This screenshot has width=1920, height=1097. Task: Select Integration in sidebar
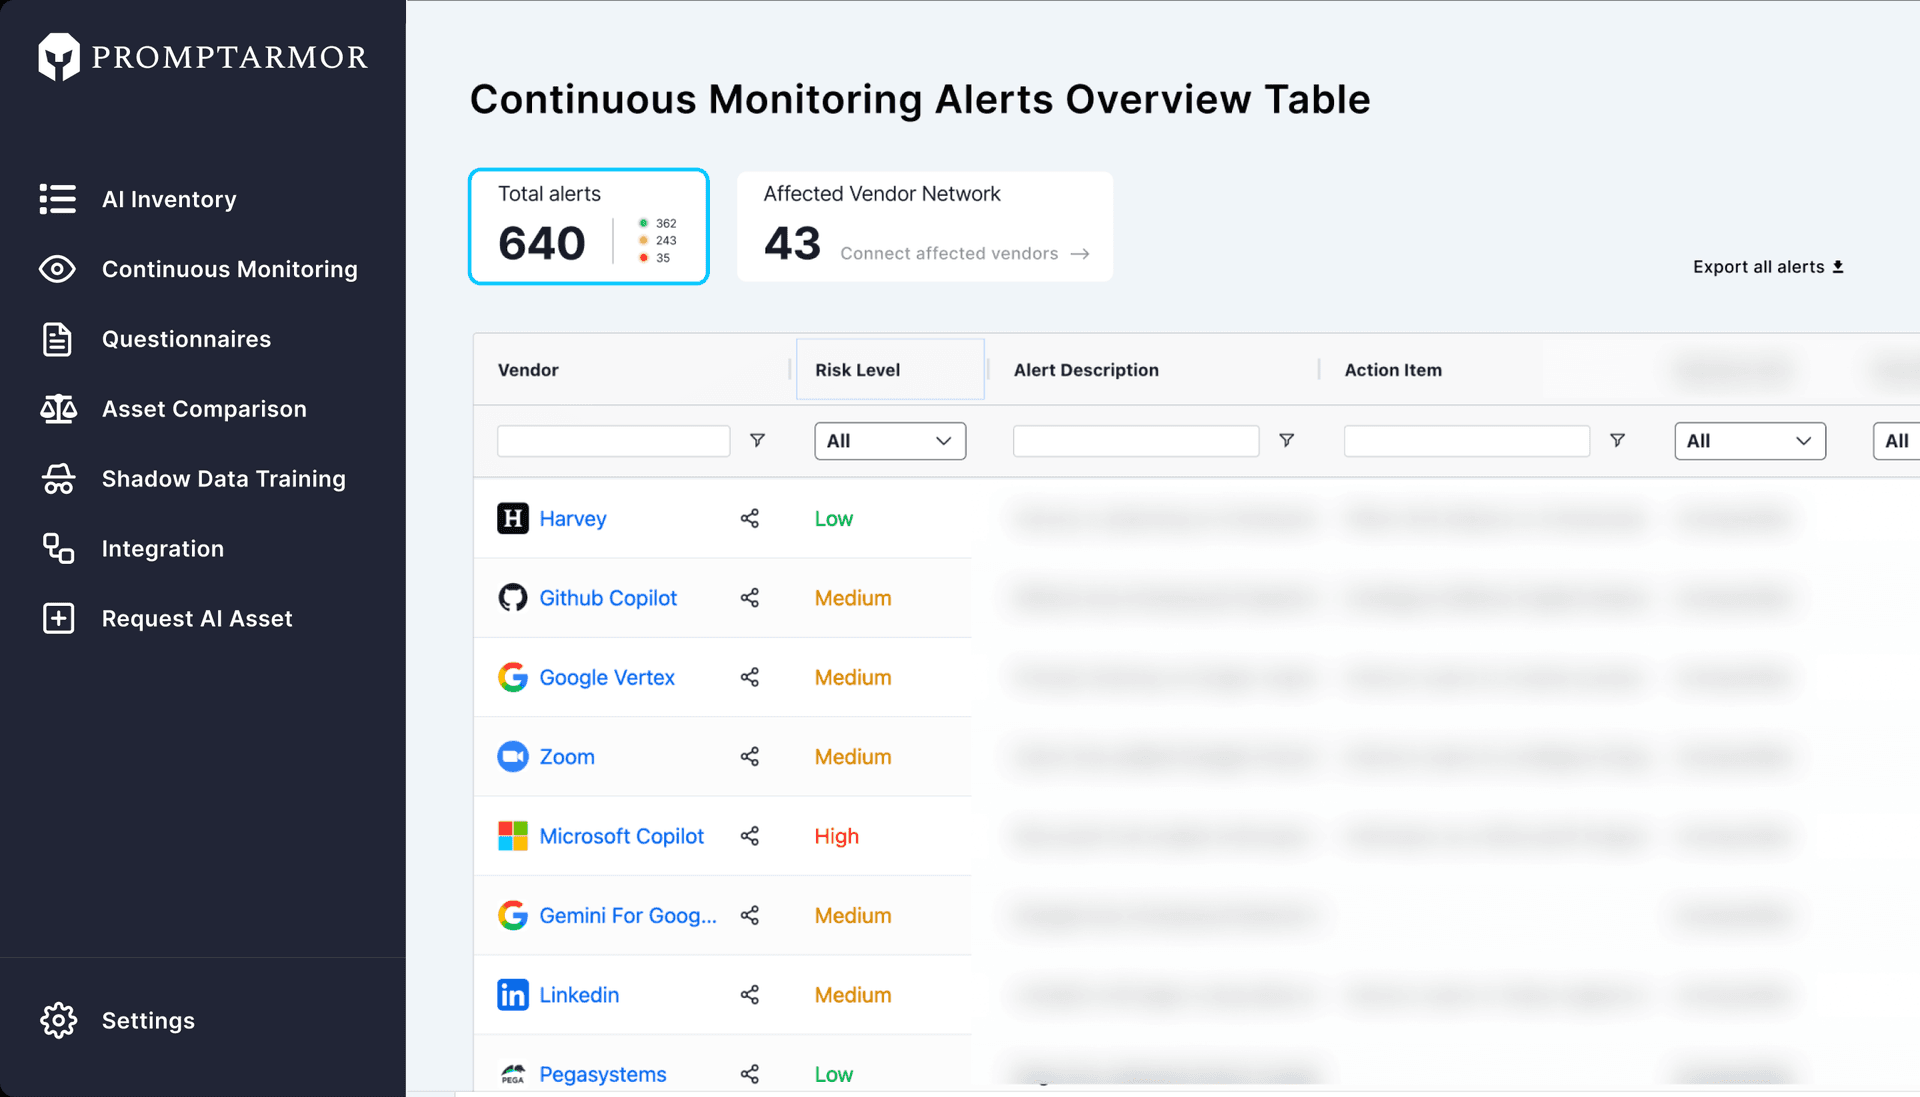[163, 549]
